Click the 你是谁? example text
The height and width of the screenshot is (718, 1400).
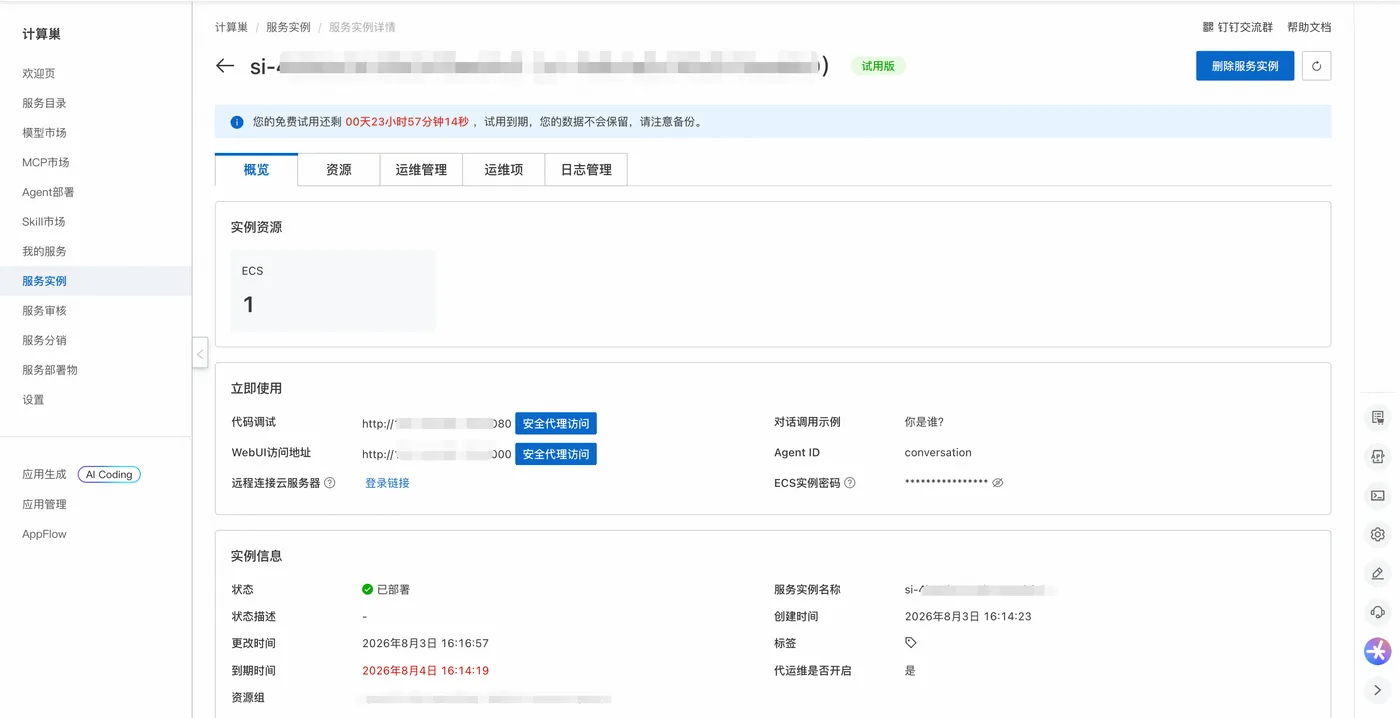pyautogui.click(x=924, y=422)
